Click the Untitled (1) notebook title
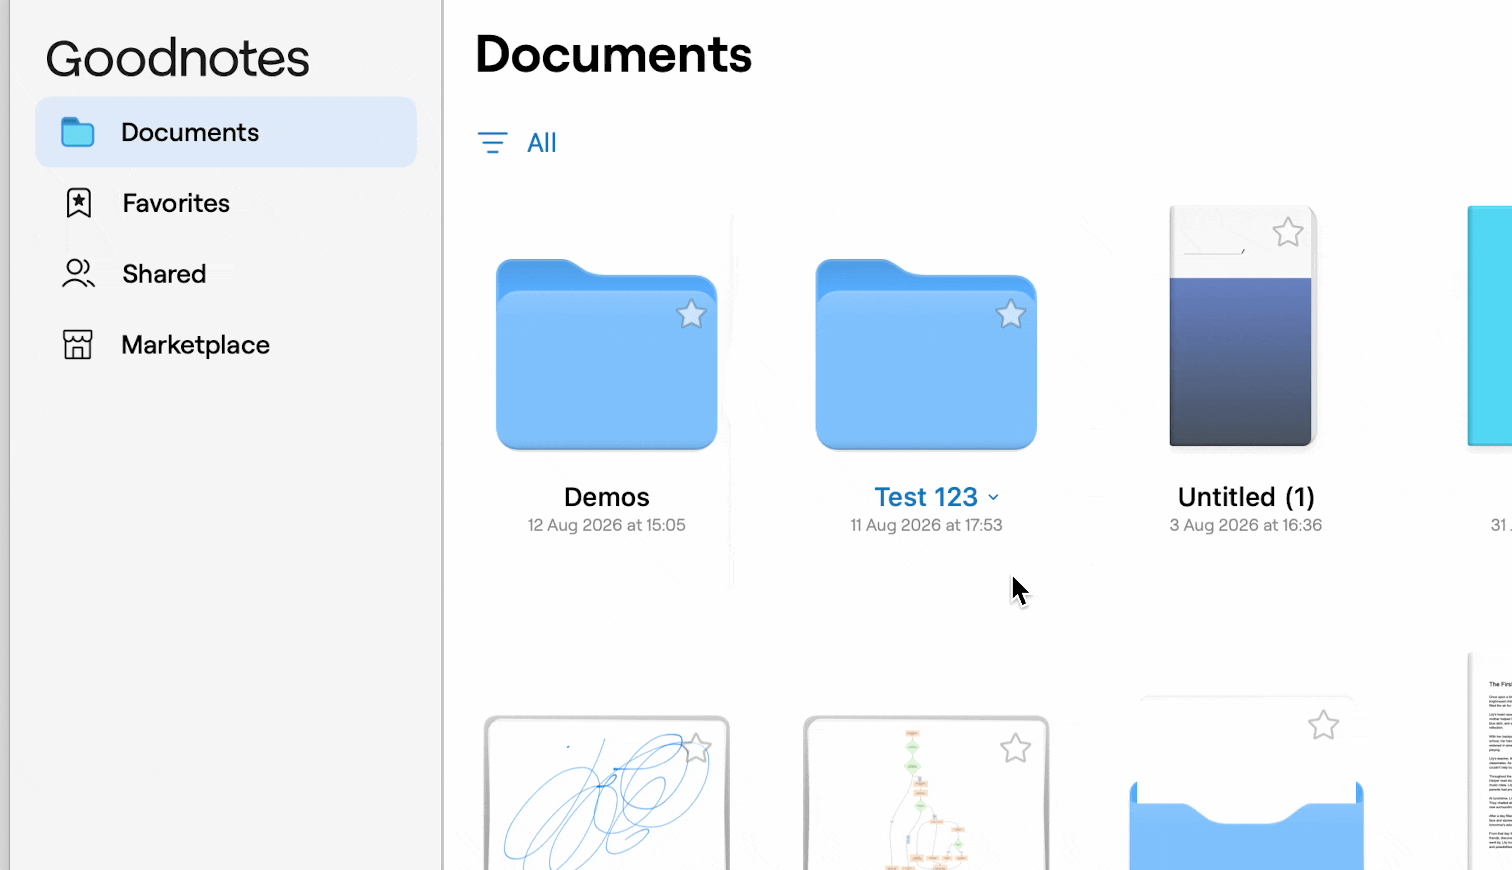The width and height of the screenshot is (1512, 870). [1246, 497]
